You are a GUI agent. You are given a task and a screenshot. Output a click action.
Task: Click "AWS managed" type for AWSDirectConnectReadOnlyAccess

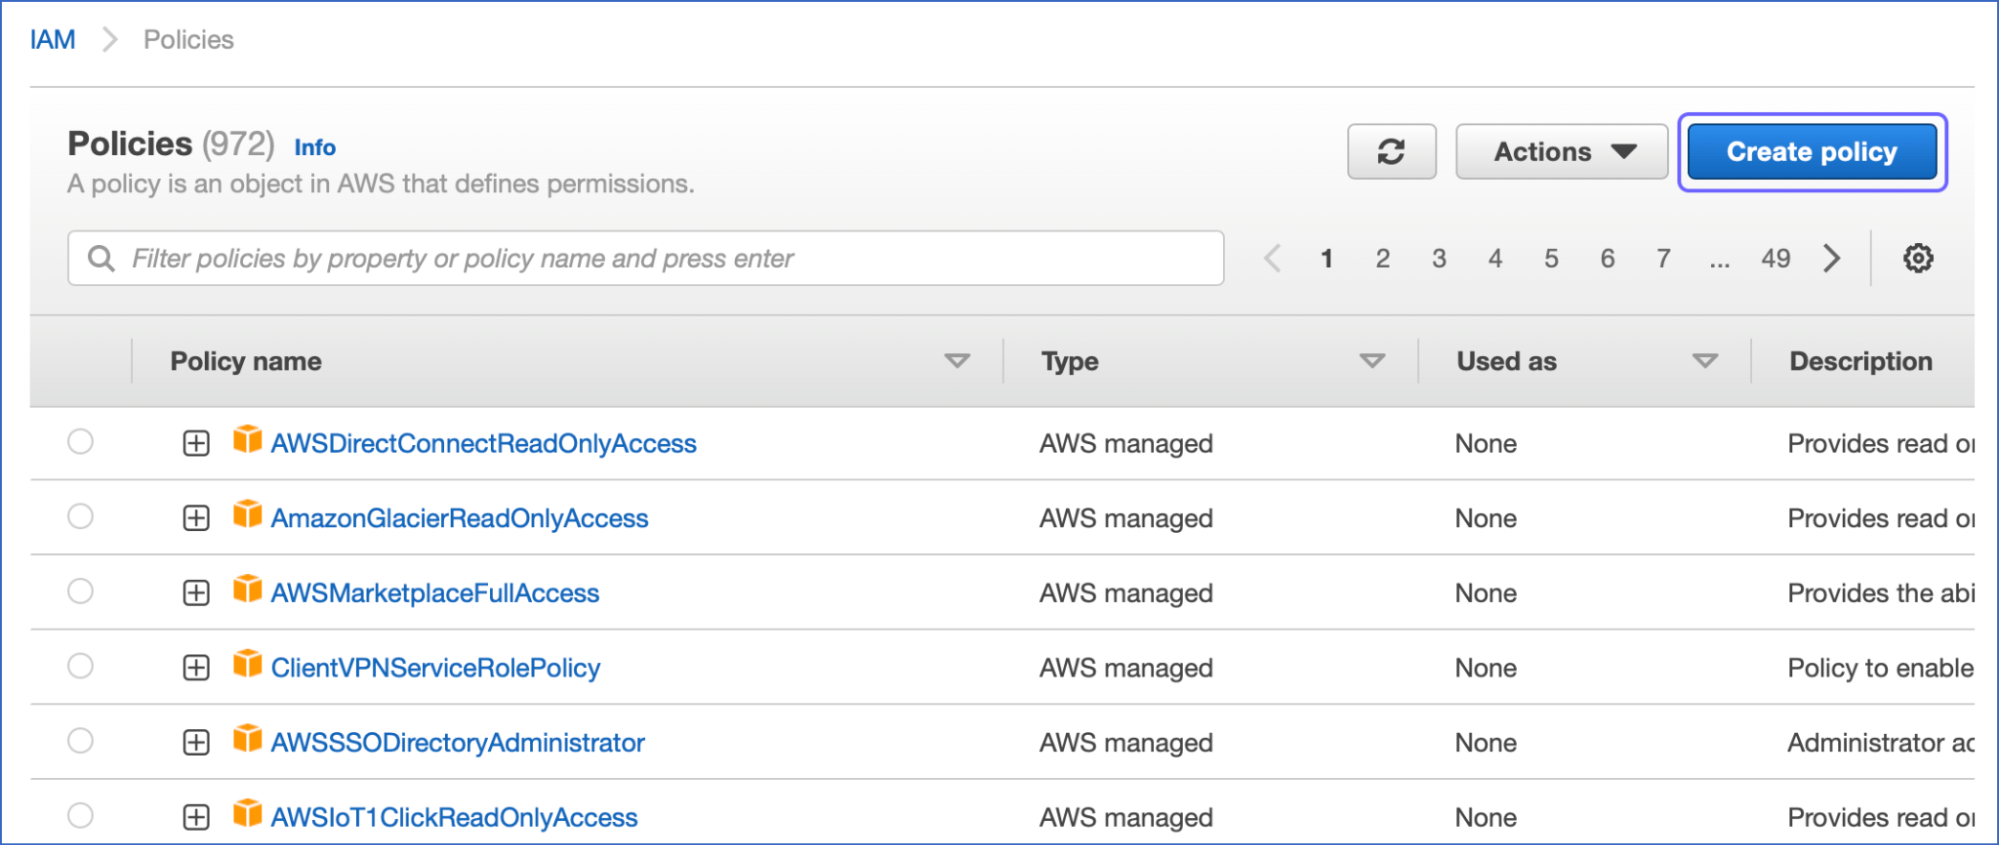point(1126,443)
